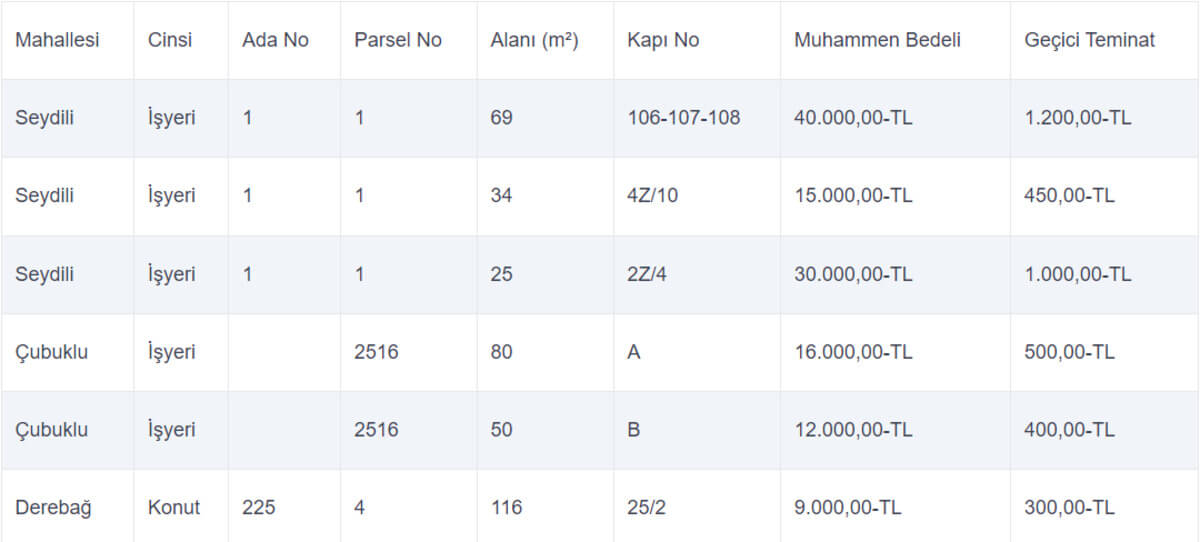Click the 1.000,00-TL deposit cell
Viewport: 1200px width, 542px height.
coord(1104,274)
